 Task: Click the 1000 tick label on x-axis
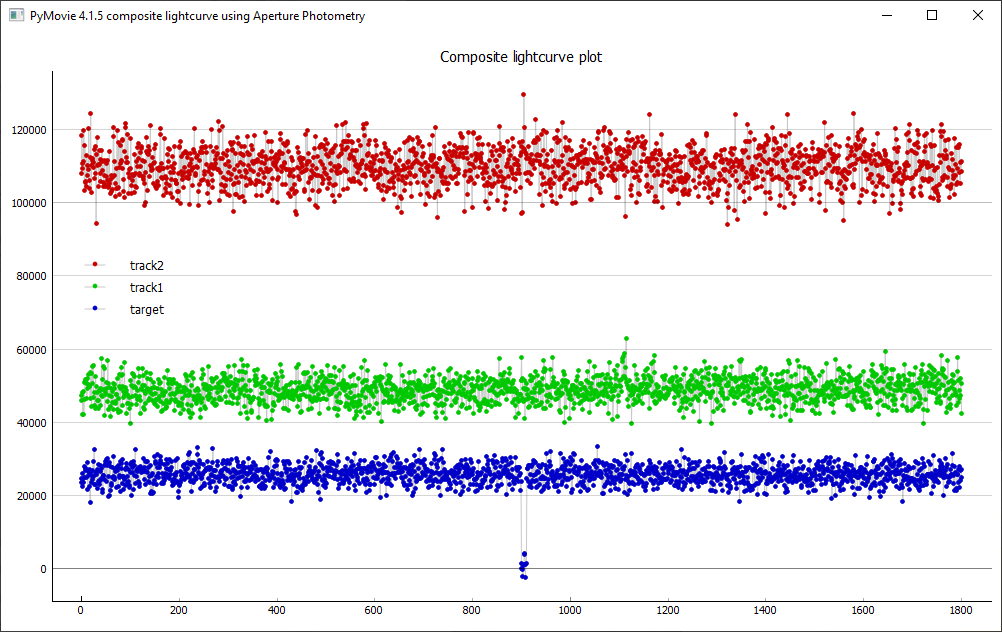tap(569, 609)
